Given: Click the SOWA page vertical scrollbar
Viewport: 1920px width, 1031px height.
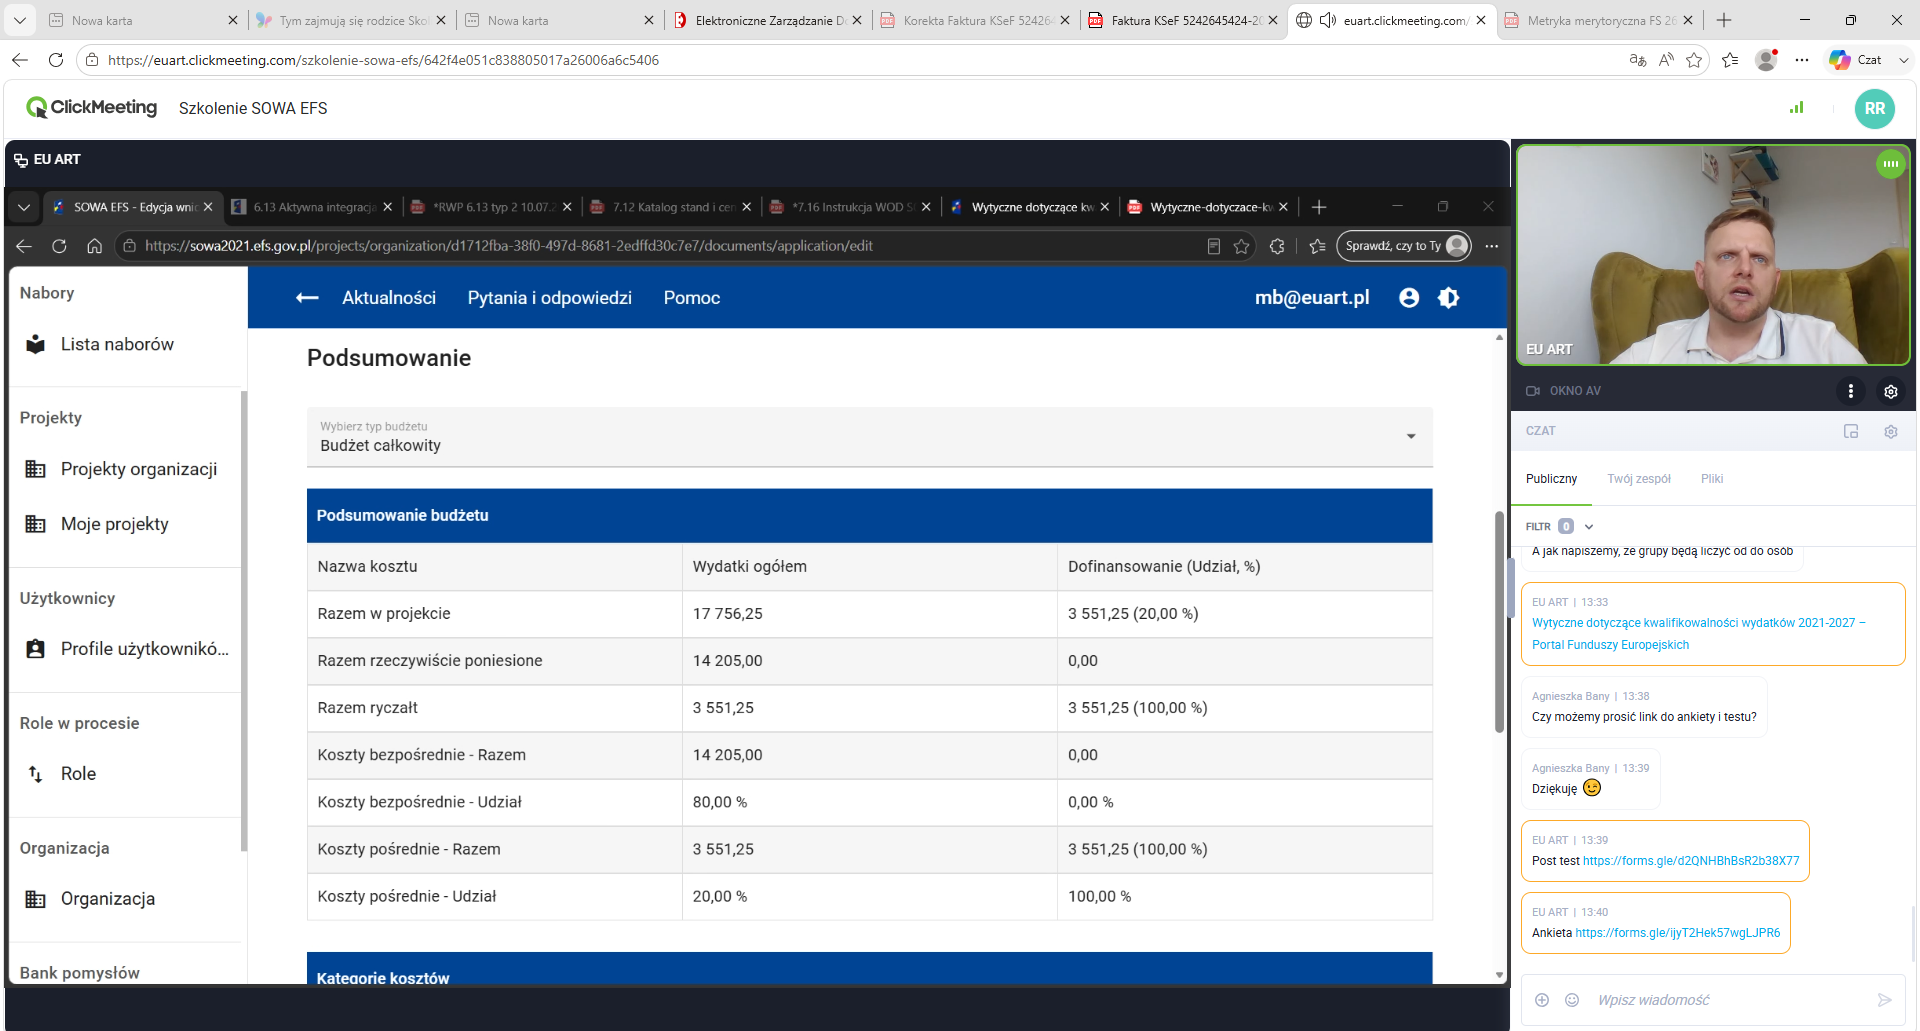Looking at the screenshot, I should pyautogui.click(x=1499, y=620).
